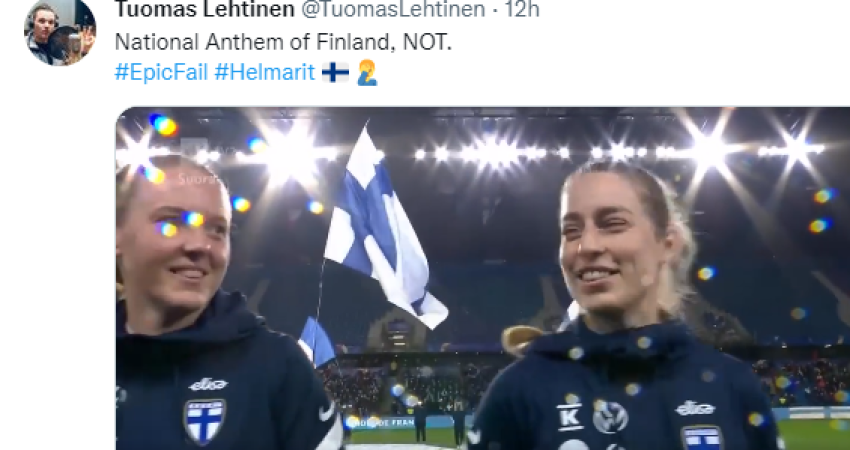Click the Finland crest on right jacket
The height and width of the screenshot is (450, 850).
tap(702, 438)
